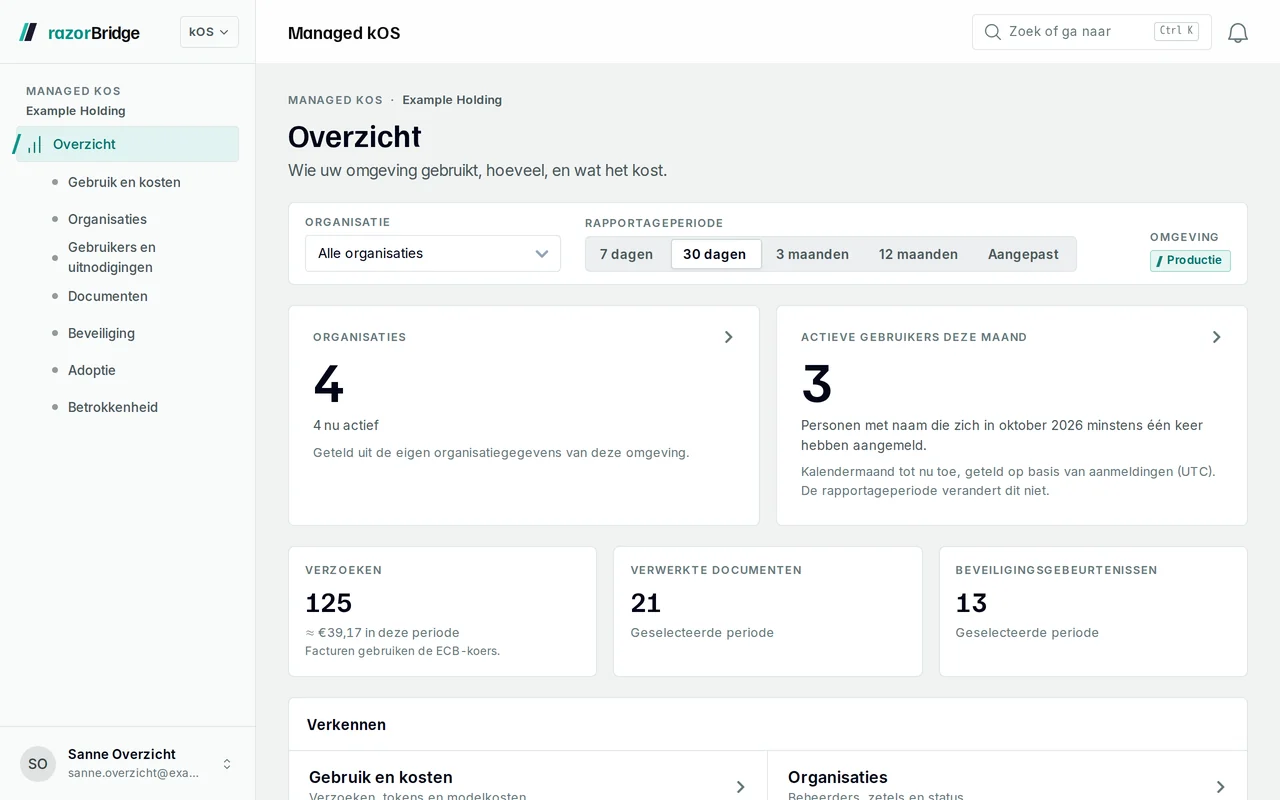Click the Example Holding breadcrumb
1280x800 pixels.
[452, 100]
